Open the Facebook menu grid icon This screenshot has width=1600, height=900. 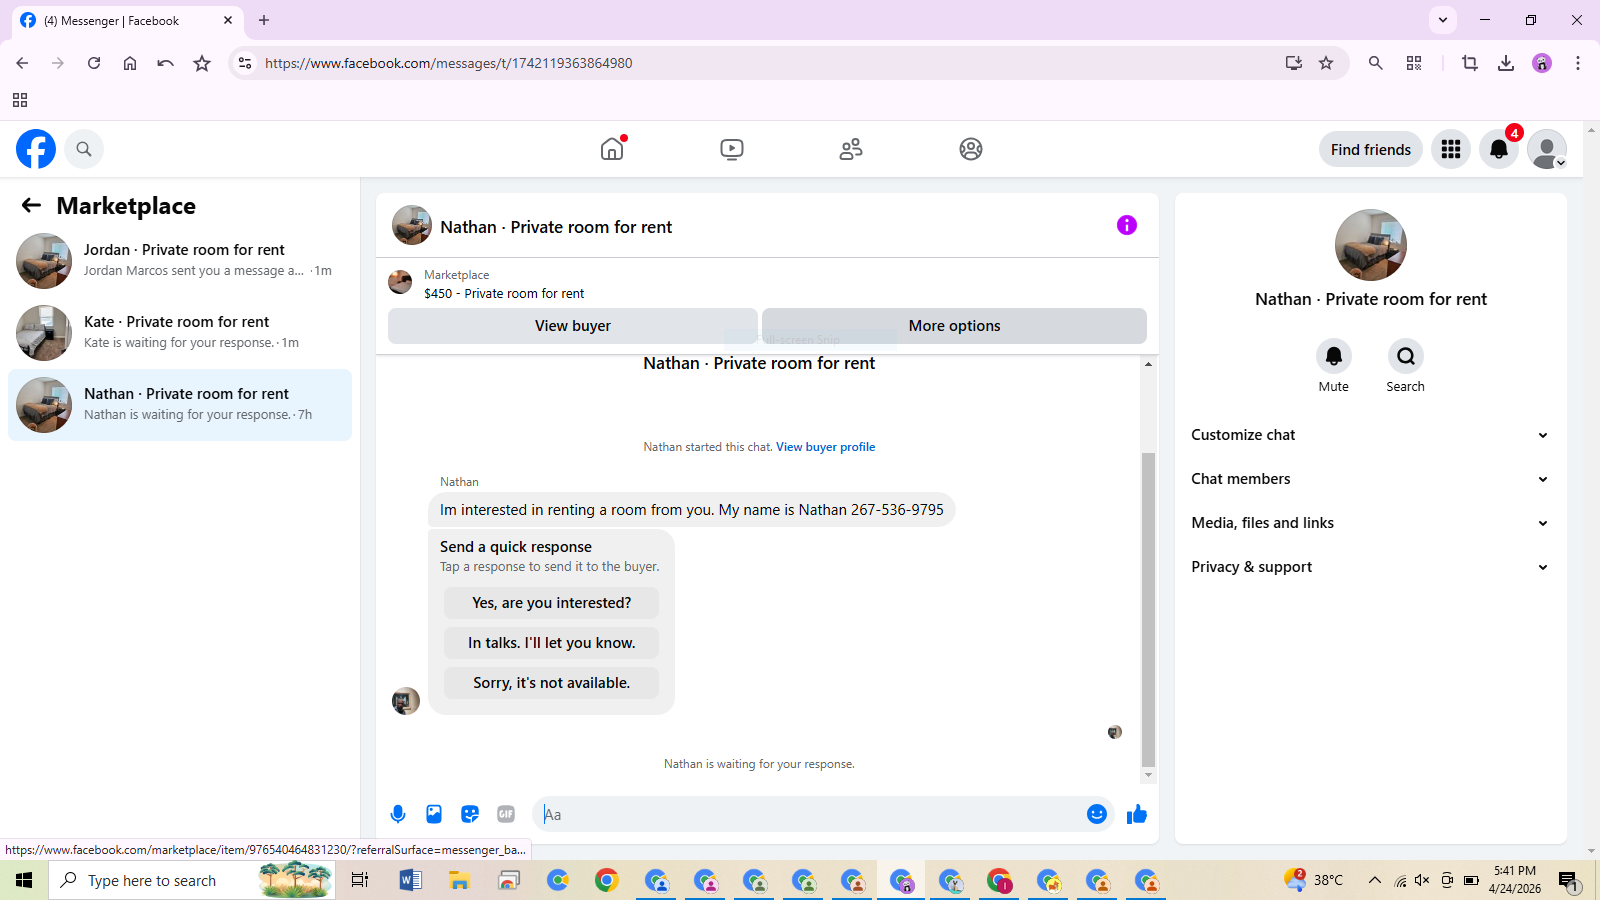(1451, 149)
